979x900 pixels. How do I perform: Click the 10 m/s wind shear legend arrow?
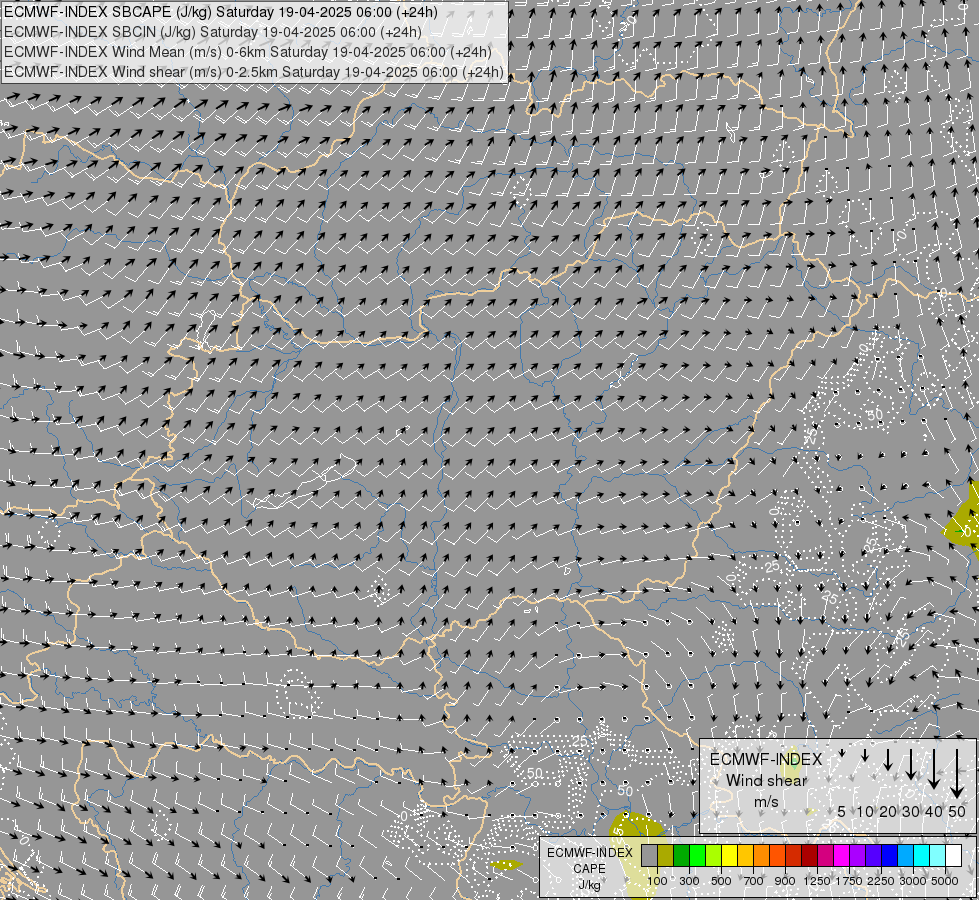(865, 755)
